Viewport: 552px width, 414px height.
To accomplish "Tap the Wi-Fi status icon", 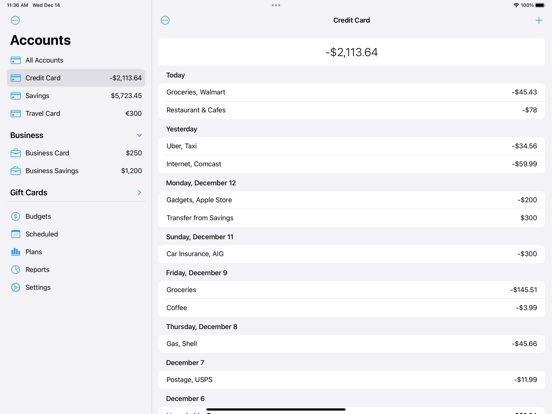I will coord(516,5).
